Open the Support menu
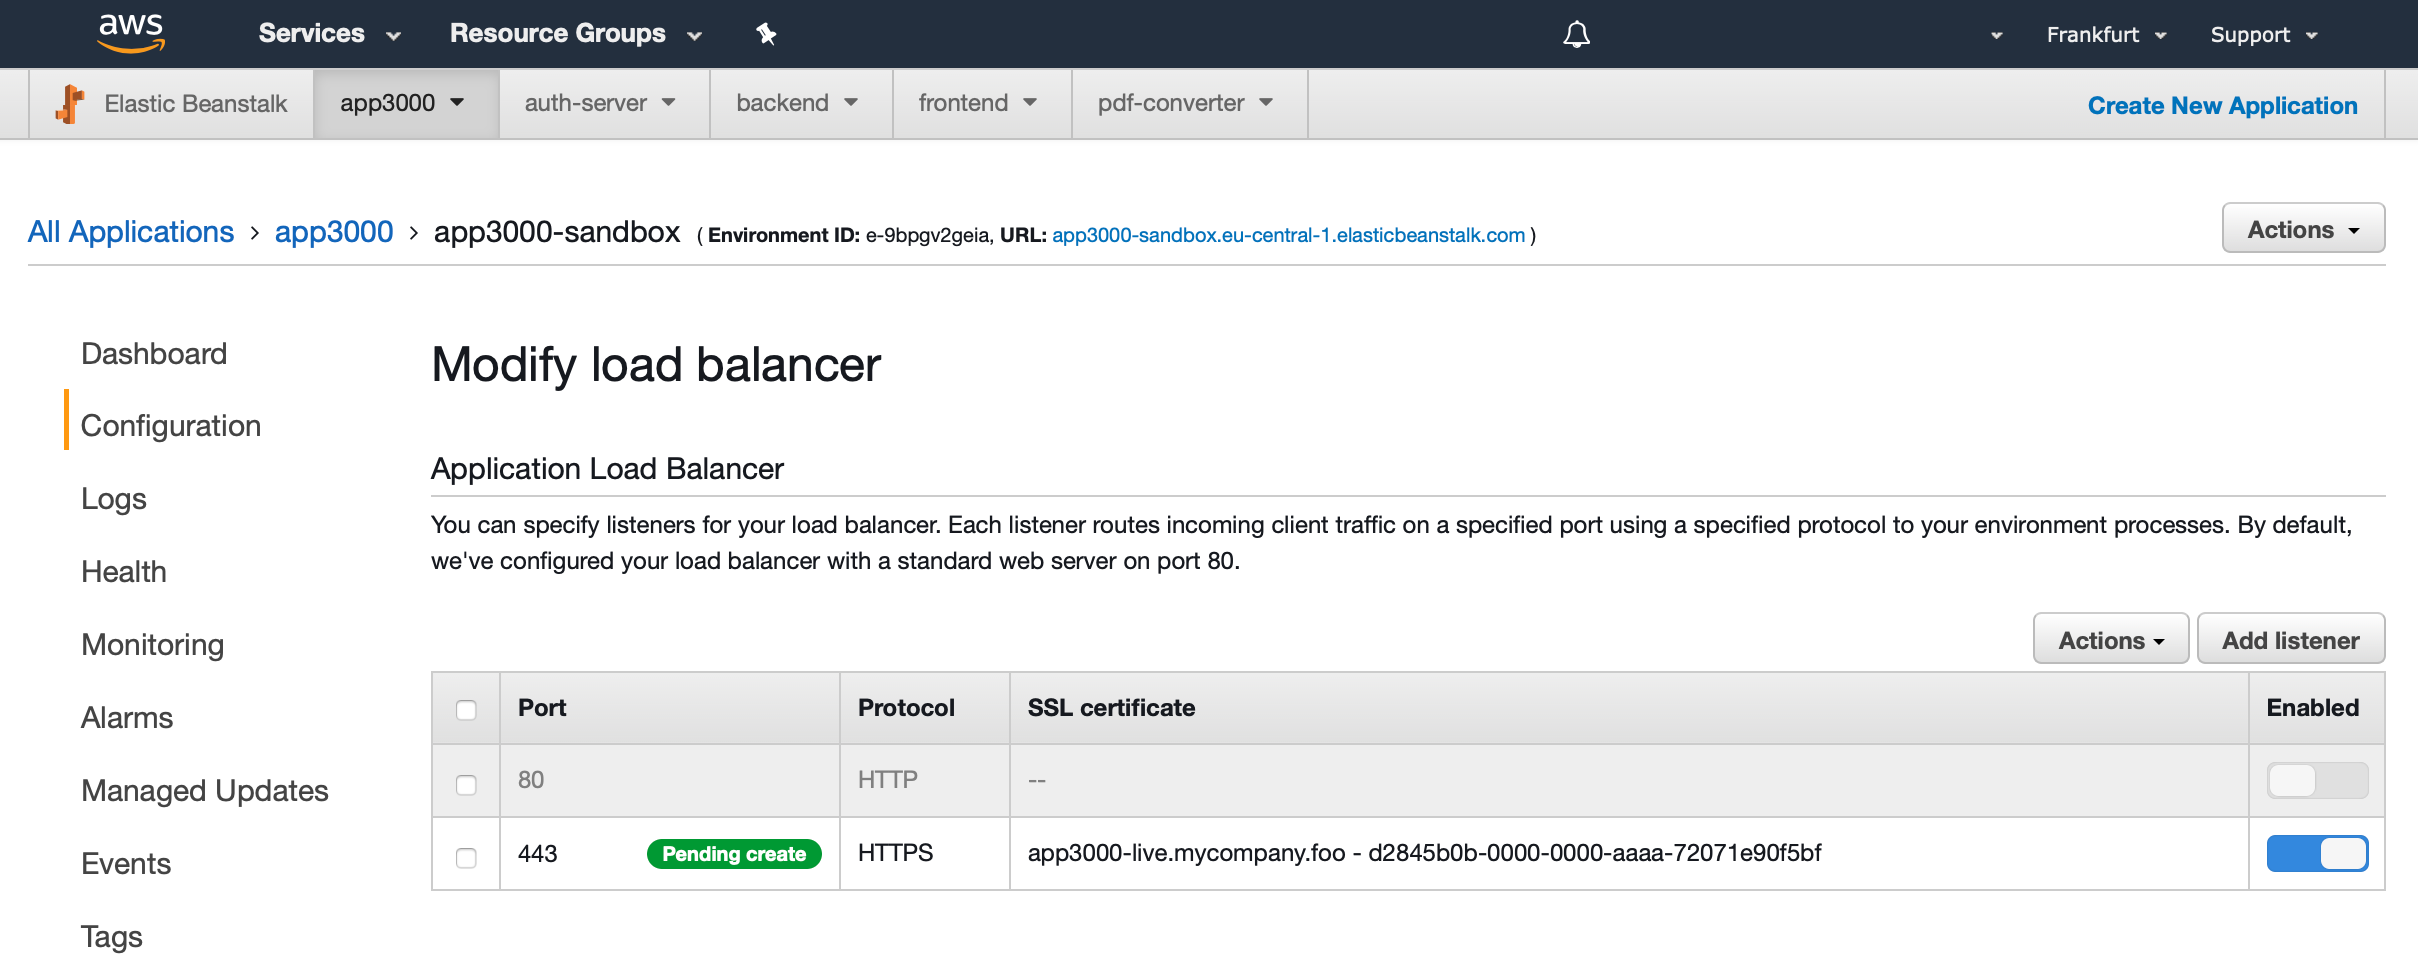2418x954 pixels. 2264,35
